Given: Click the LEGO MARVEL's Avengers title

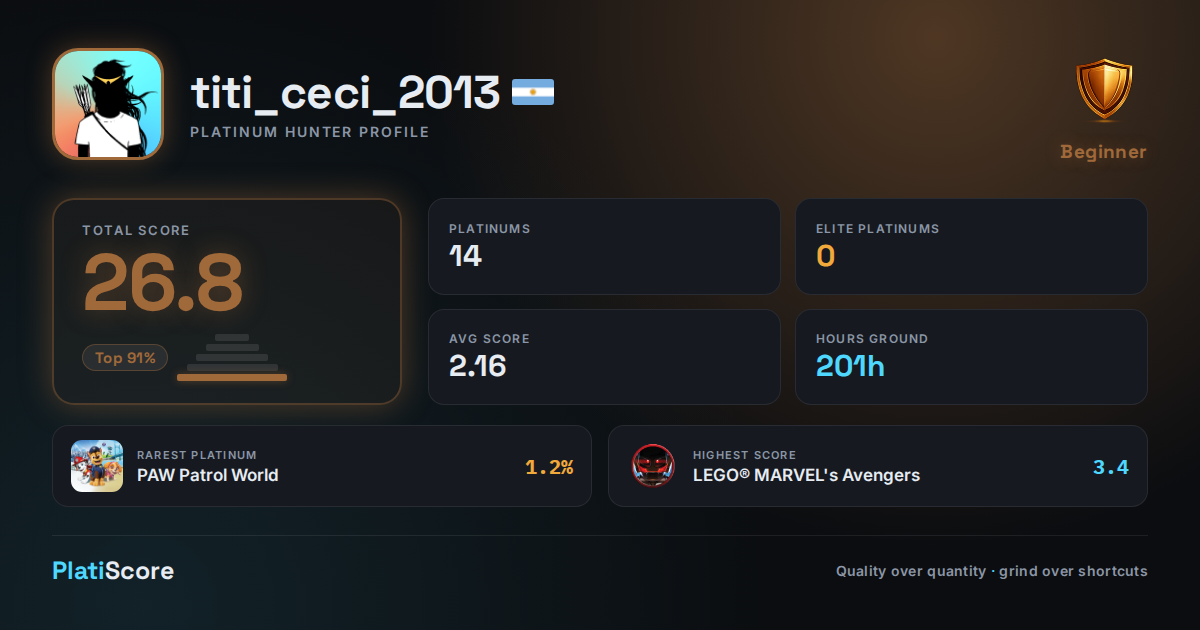Looking at the screenshot, I should click(x=807, y=475).
